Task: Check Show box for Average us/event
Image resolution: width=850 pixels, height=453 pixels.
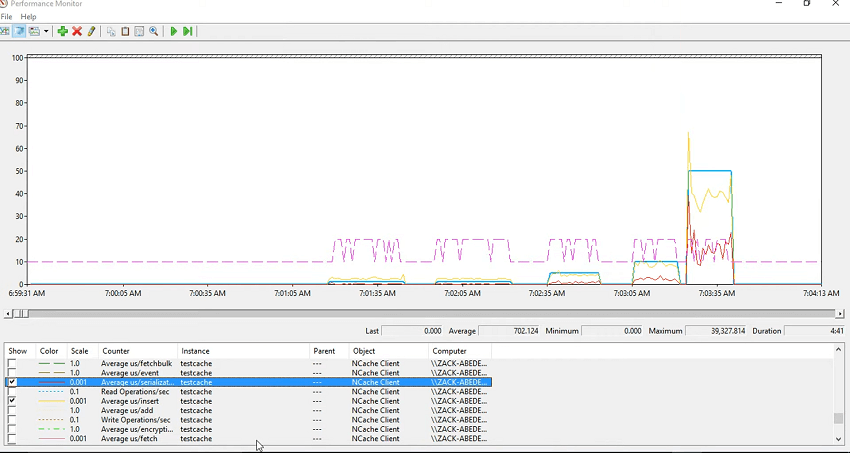Action: [x=12, y=373]
